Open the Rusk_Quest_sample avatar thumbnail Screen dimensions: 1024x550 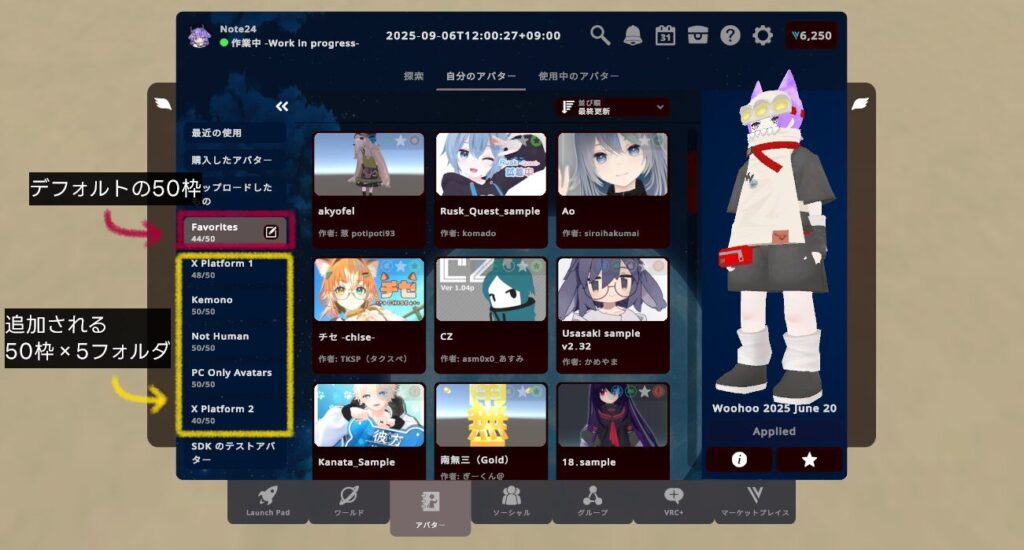tap(491, 165)
